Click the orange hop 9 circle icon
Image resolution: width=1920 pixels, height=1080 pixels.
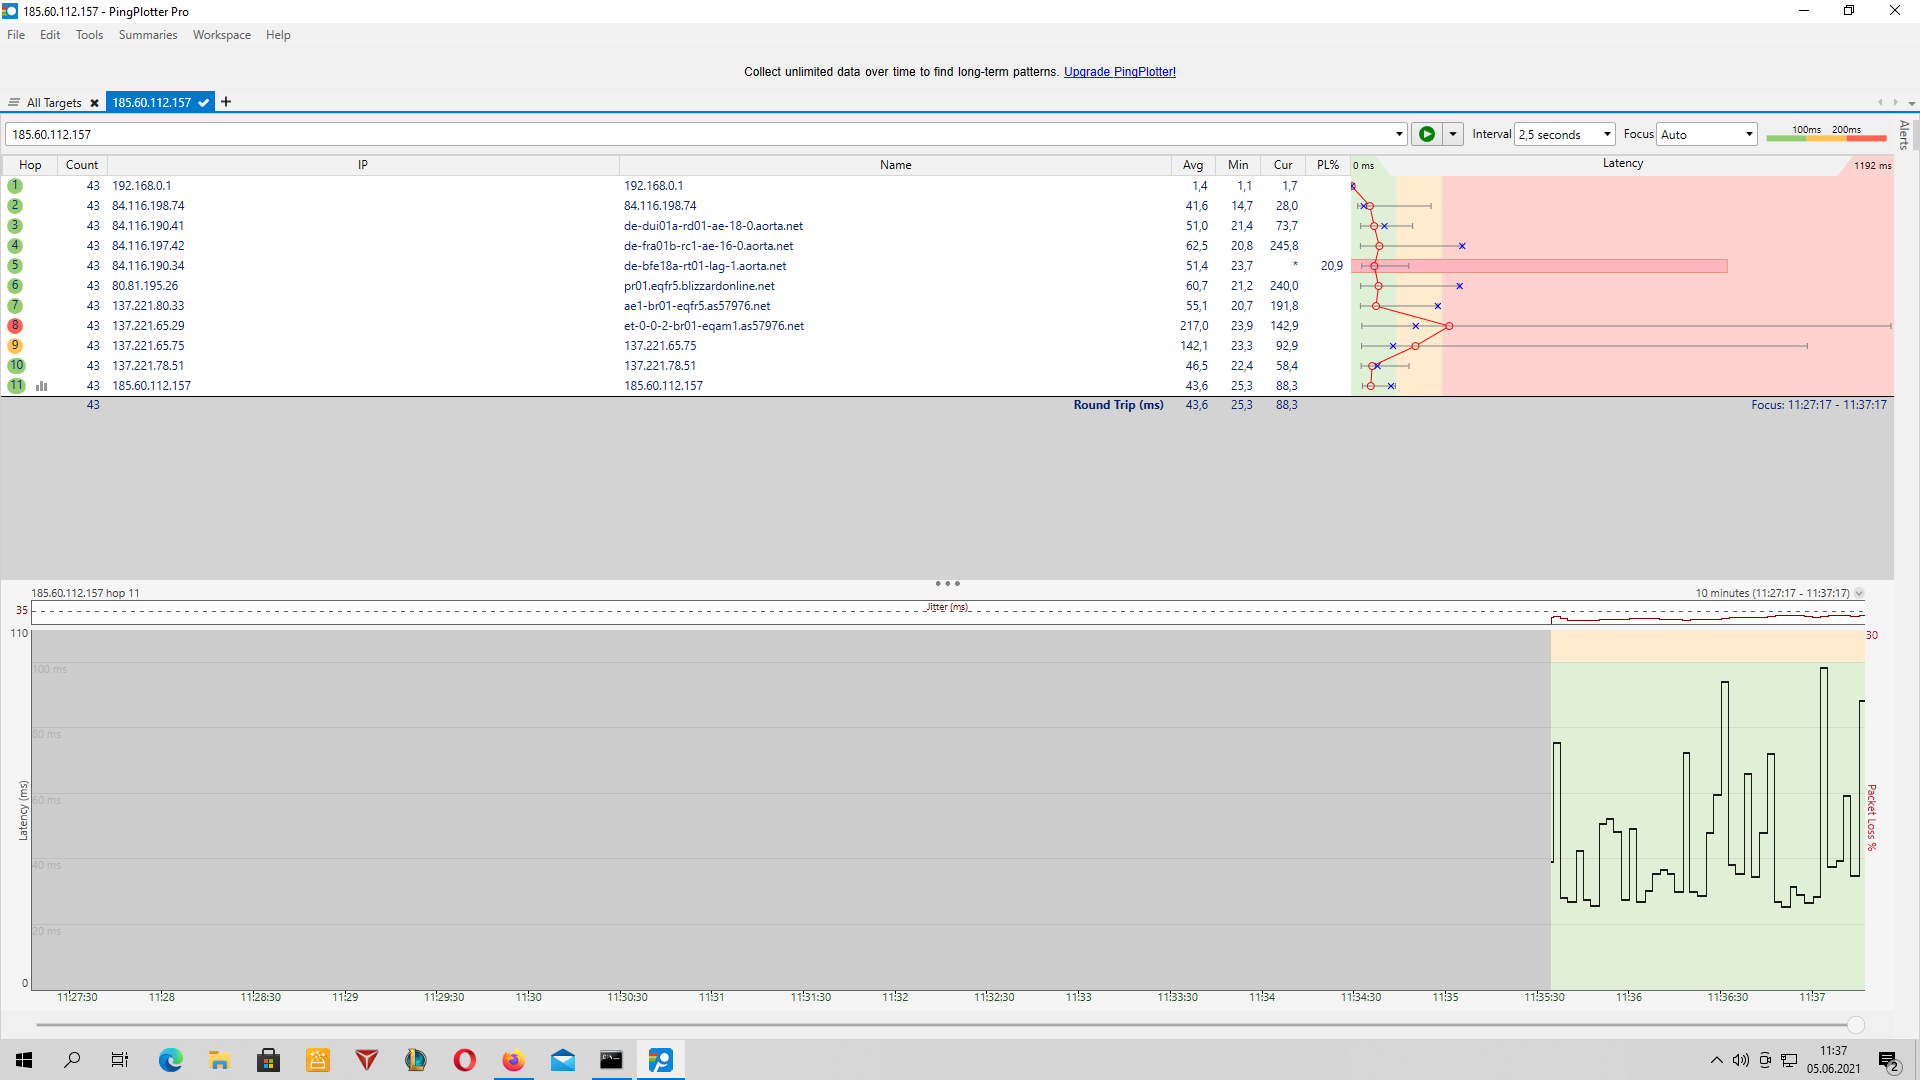(x=15, y=346)
